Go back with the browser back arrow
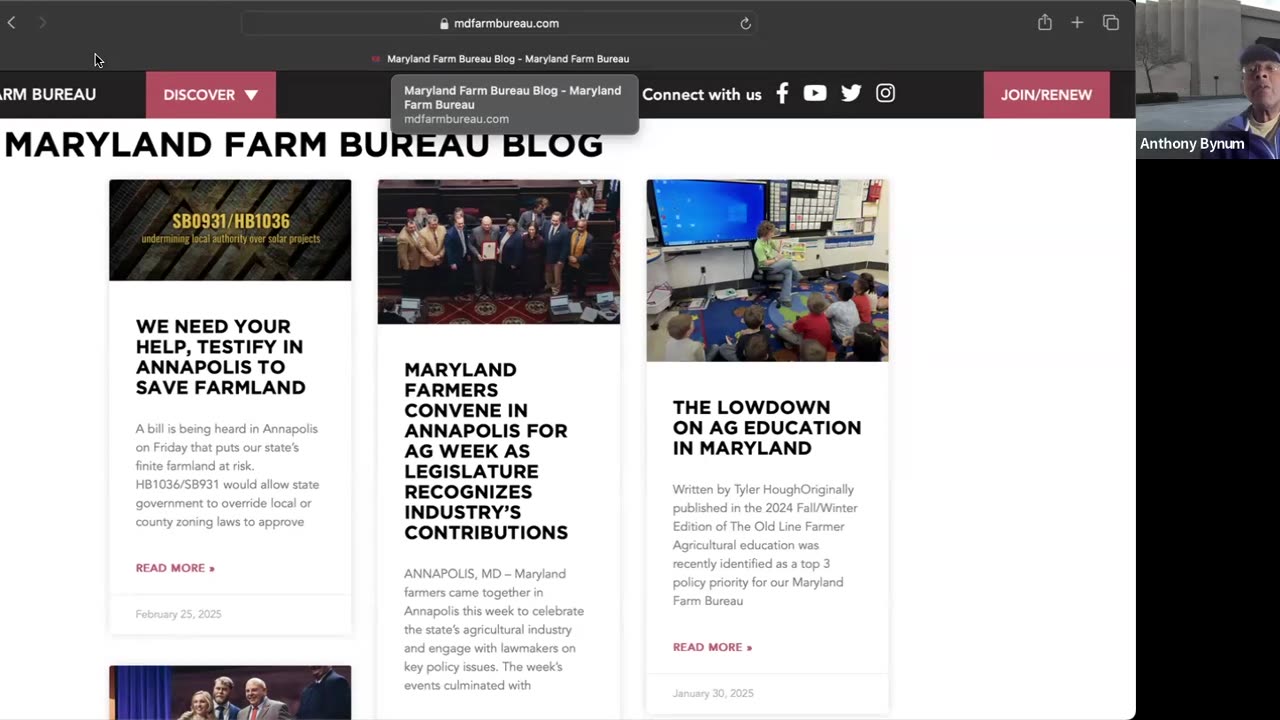The image size is (1280, 720). [x=11, y=22]
